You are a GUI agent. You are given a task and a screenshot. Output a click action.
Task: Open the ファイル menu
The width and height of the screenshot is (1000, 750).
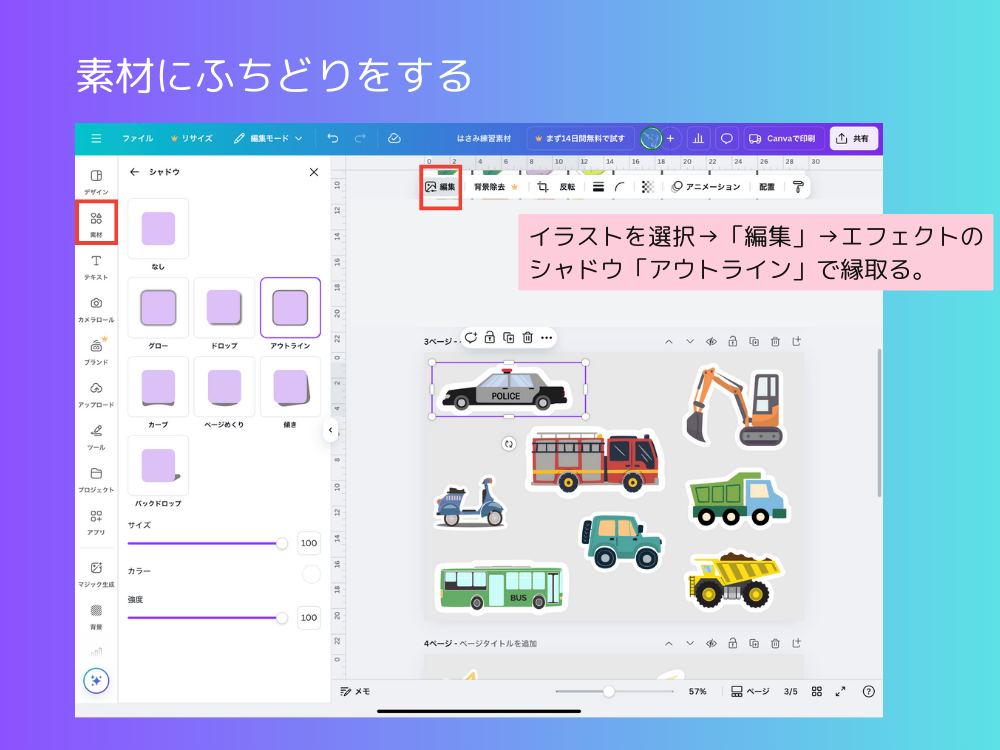(138, 138)
